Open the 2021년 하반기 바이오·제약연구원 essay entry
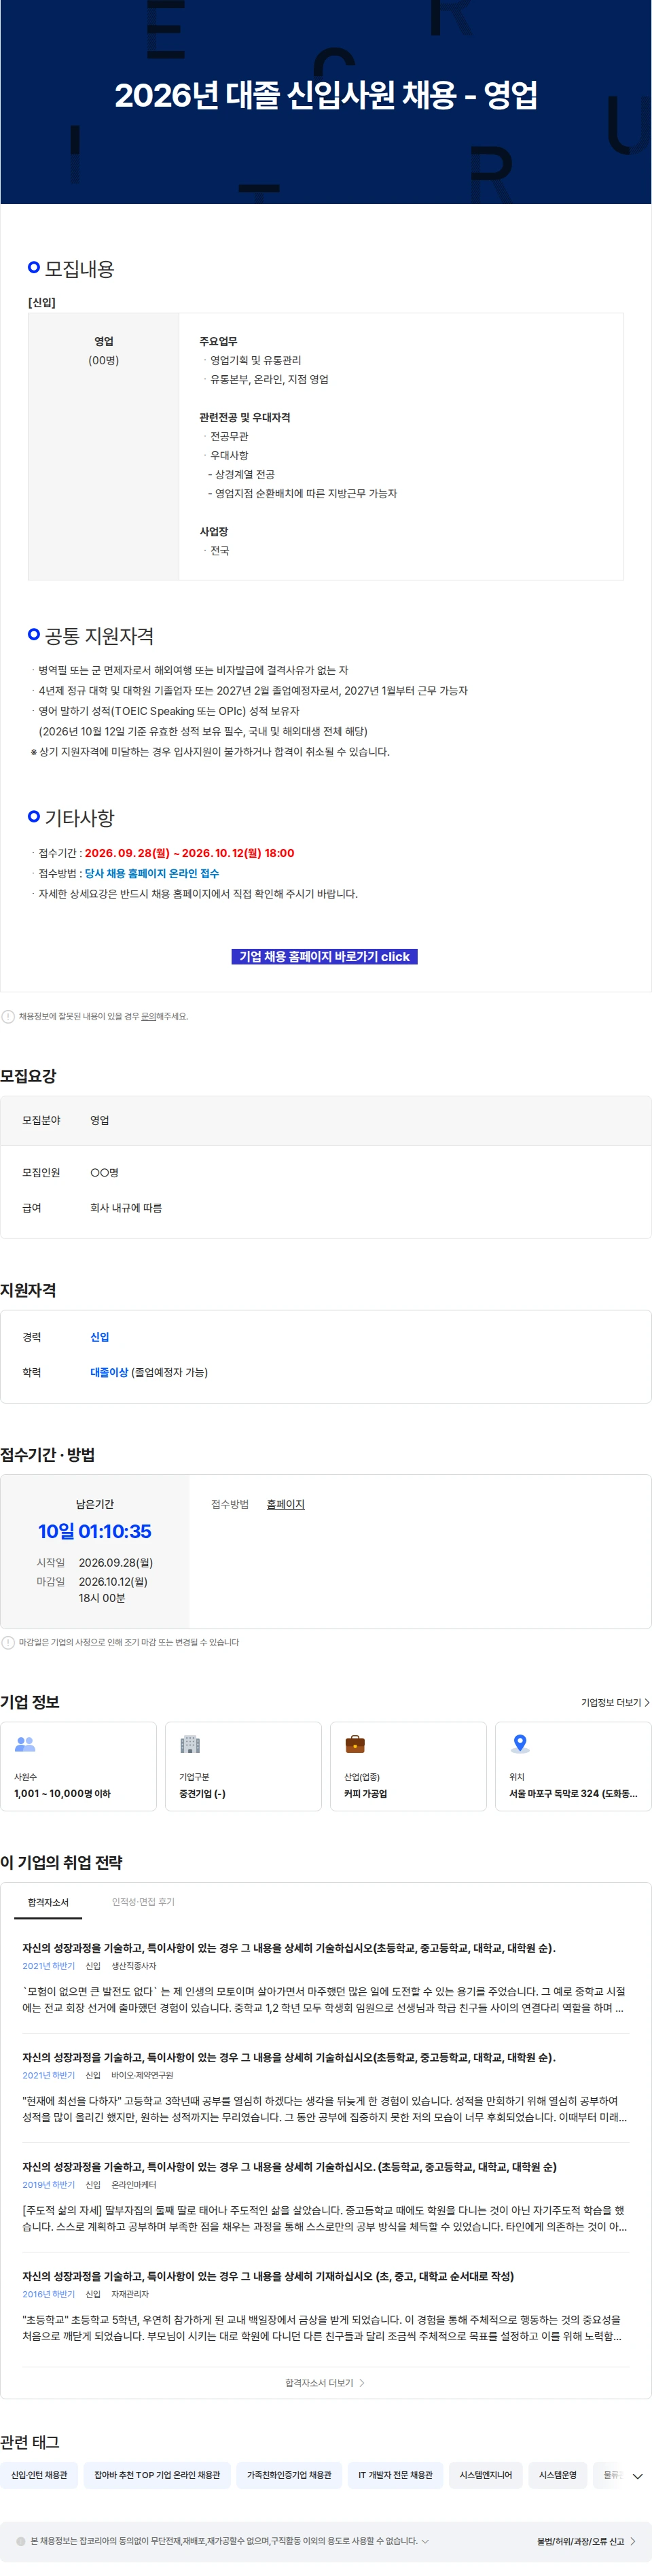The height and width of the screenshot is (2576, 652). click(326, 2088)
